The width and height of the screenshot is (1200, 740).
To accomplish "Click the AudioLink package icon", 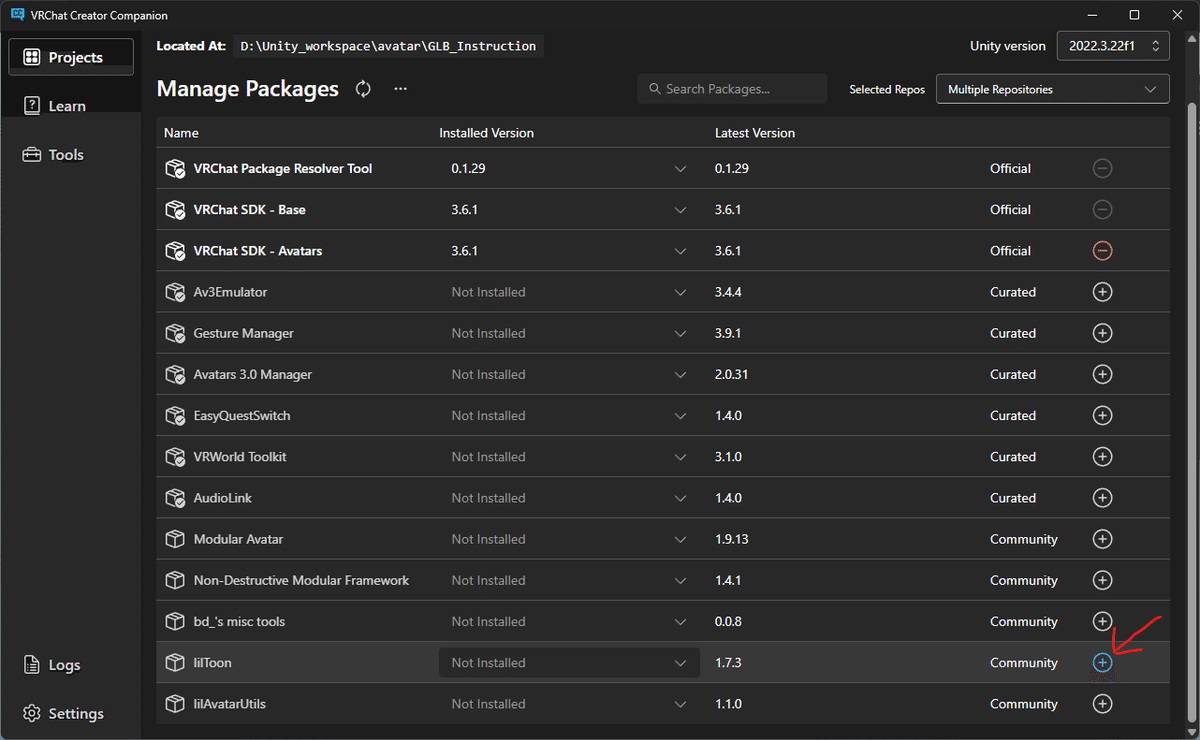I will (x=175, y=498).
